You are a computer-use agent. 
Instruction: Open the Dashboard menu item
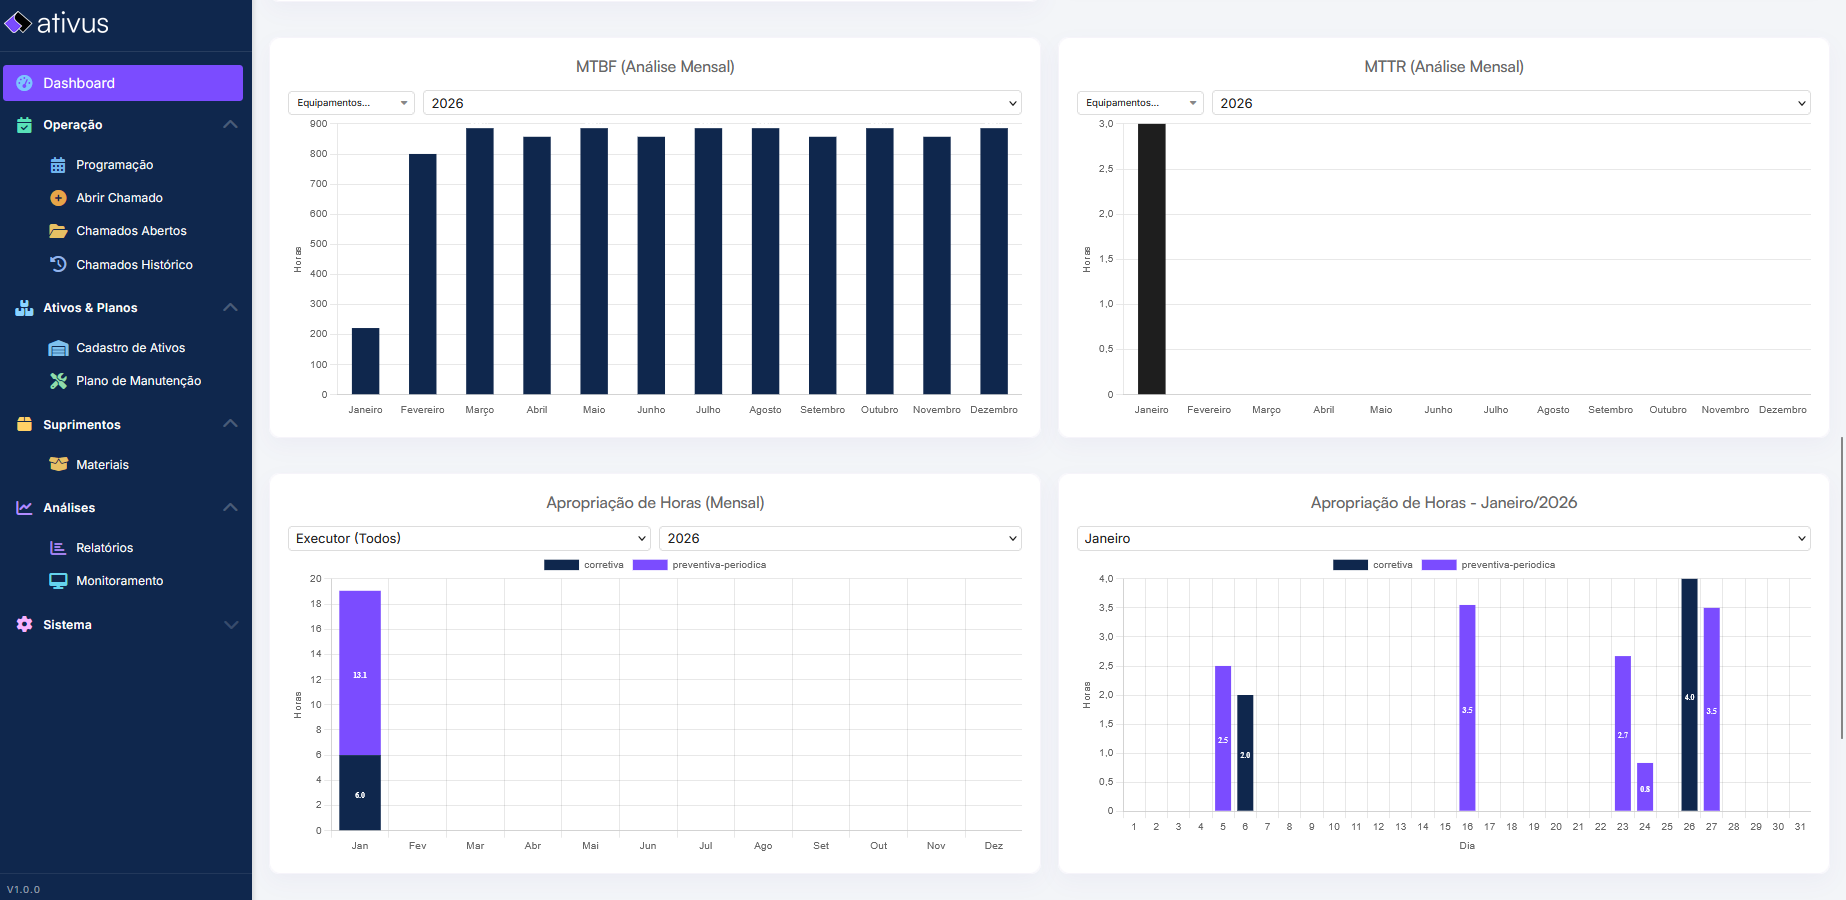coord(123,83)
